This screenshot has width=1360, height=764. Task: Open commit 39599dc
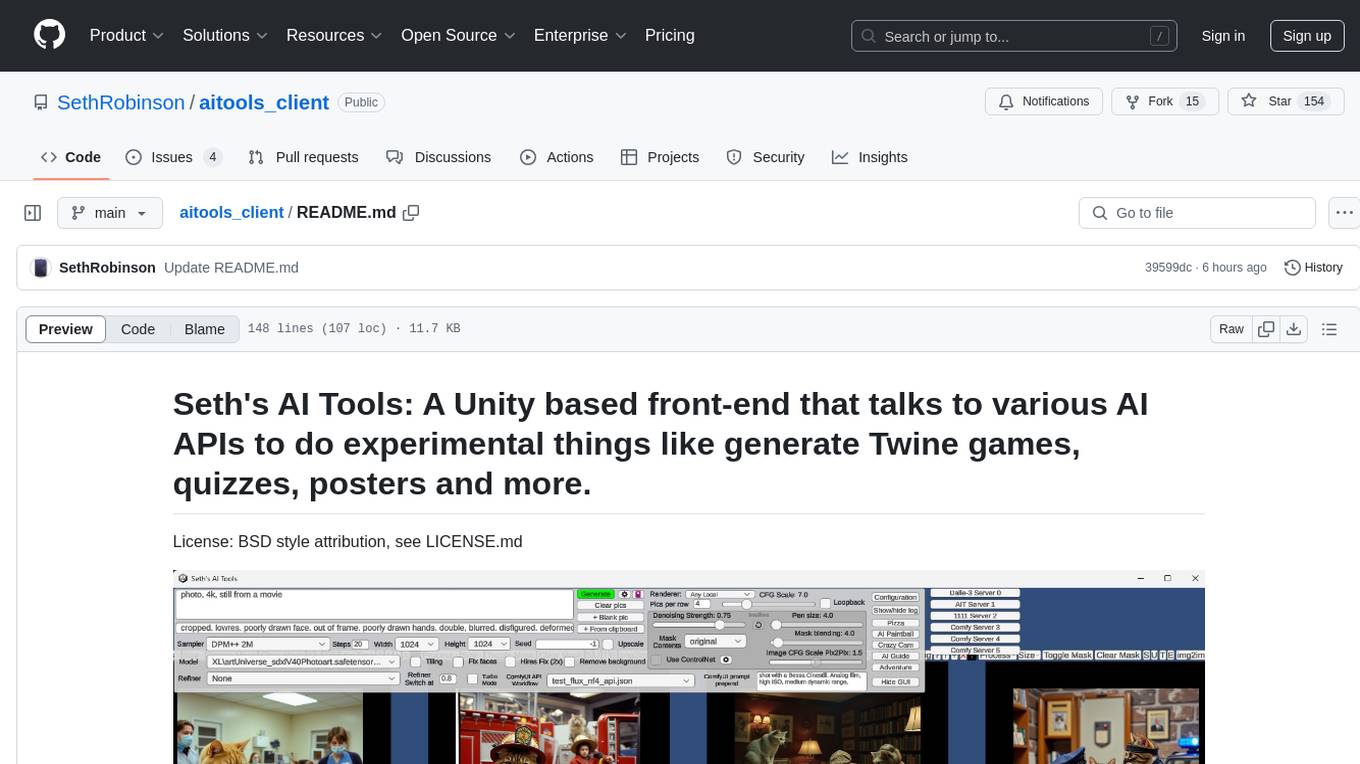(x=1168, y=268)
